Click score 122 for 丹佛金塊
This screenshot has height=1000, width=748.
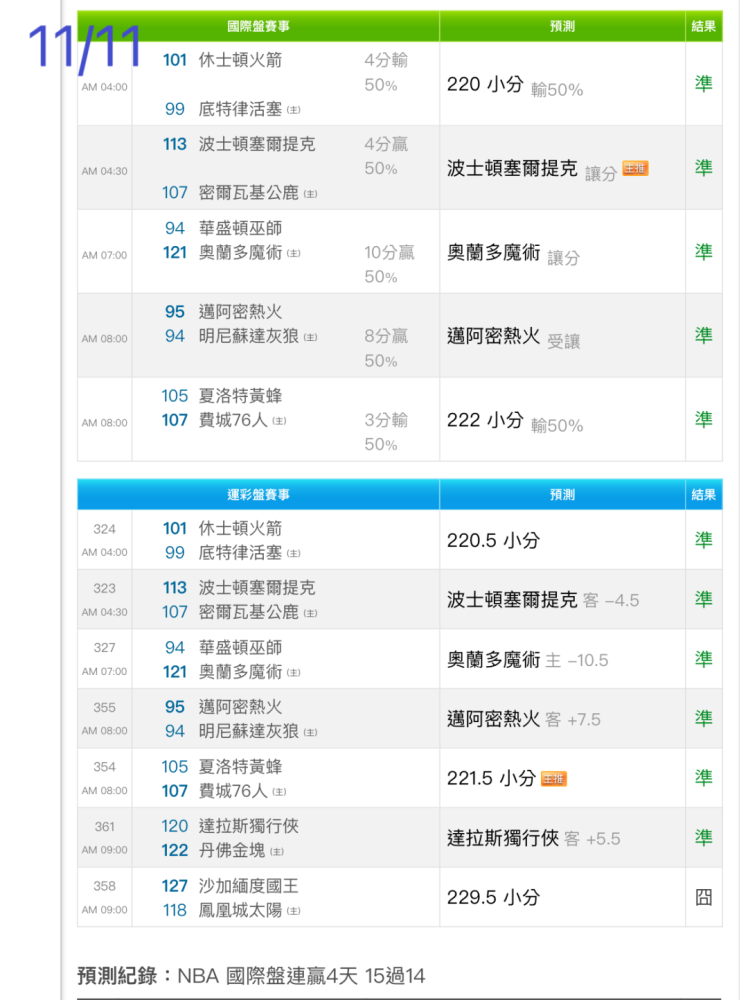175,850
